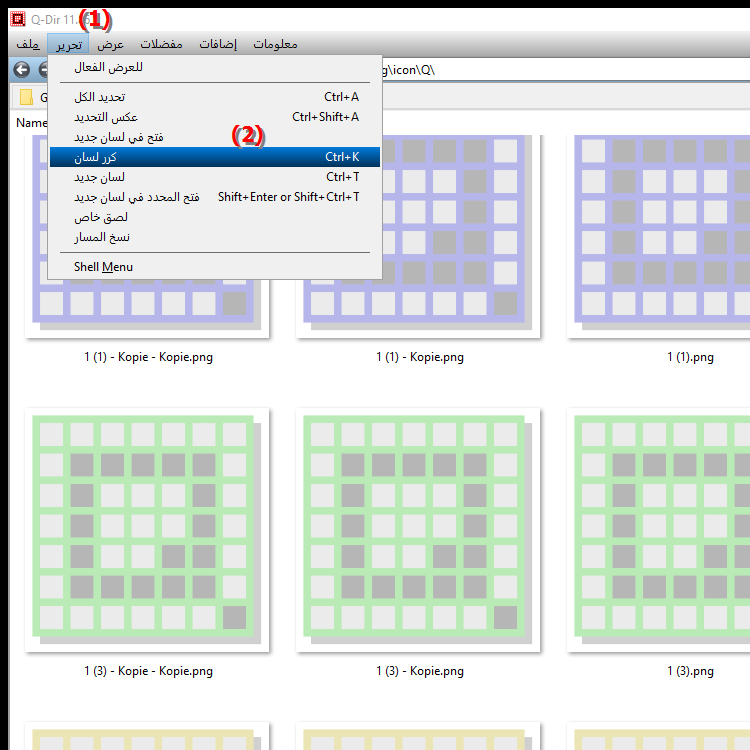Image resolution: width=750 pixels, height=750 pixels.
Task: Select لصق خاص menu entry
Action: (215, 217)
